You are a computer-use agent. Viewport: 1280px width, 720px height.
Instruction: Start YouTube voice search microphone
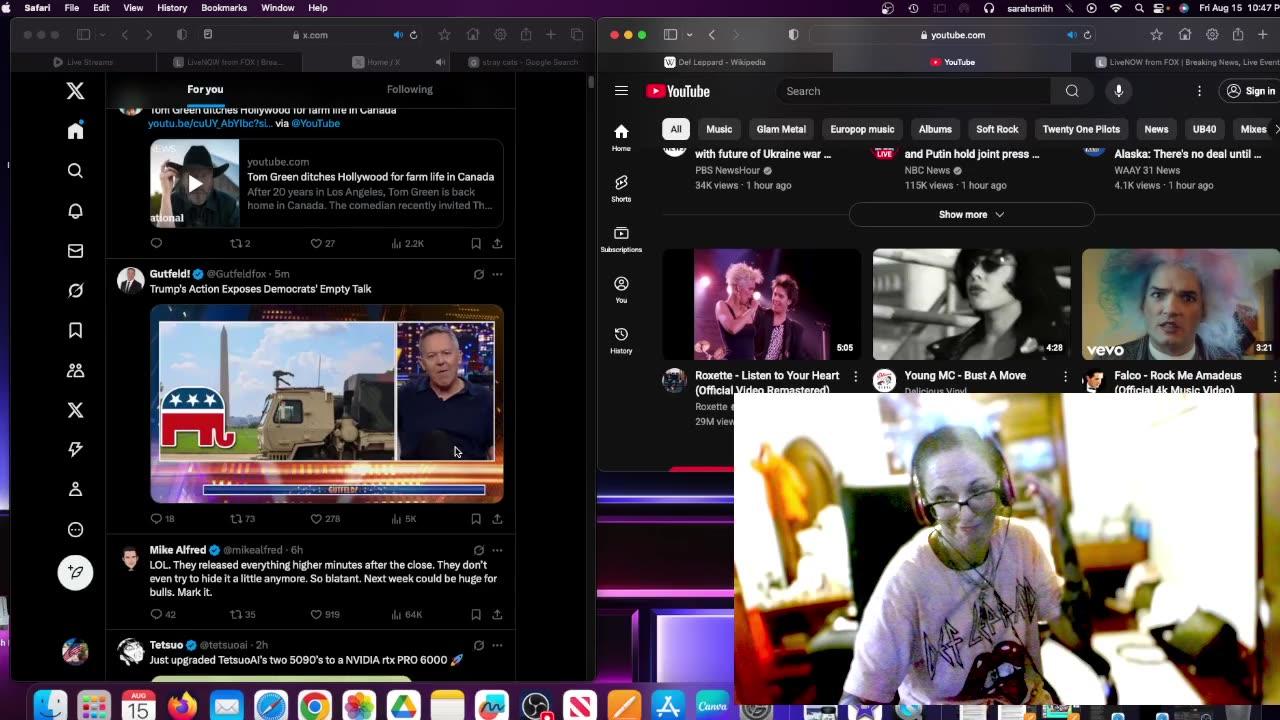coord(1119,91)
